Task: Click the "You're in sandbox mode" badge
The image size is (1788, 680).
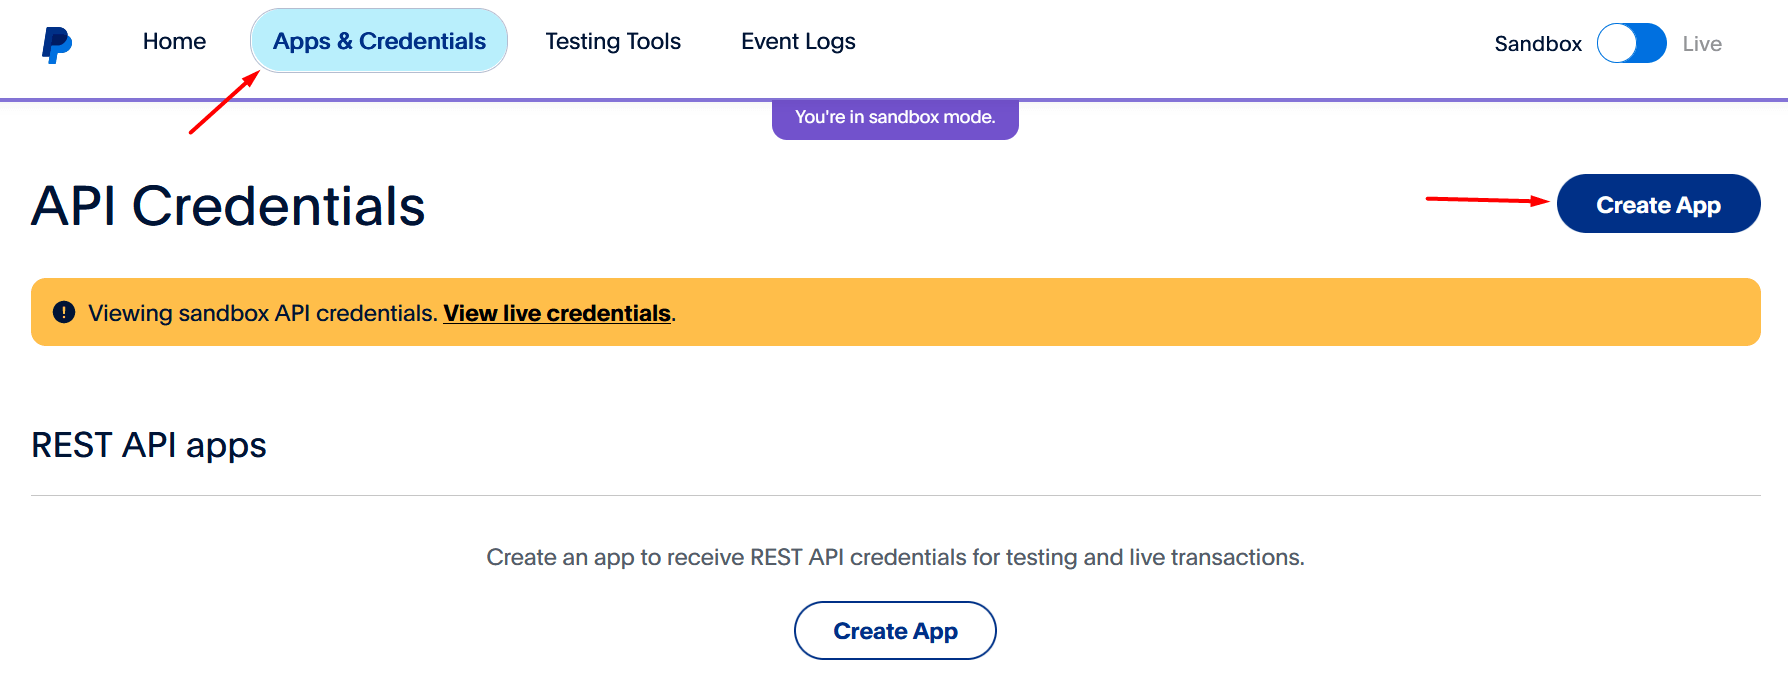Action: (x=895, y=118)
